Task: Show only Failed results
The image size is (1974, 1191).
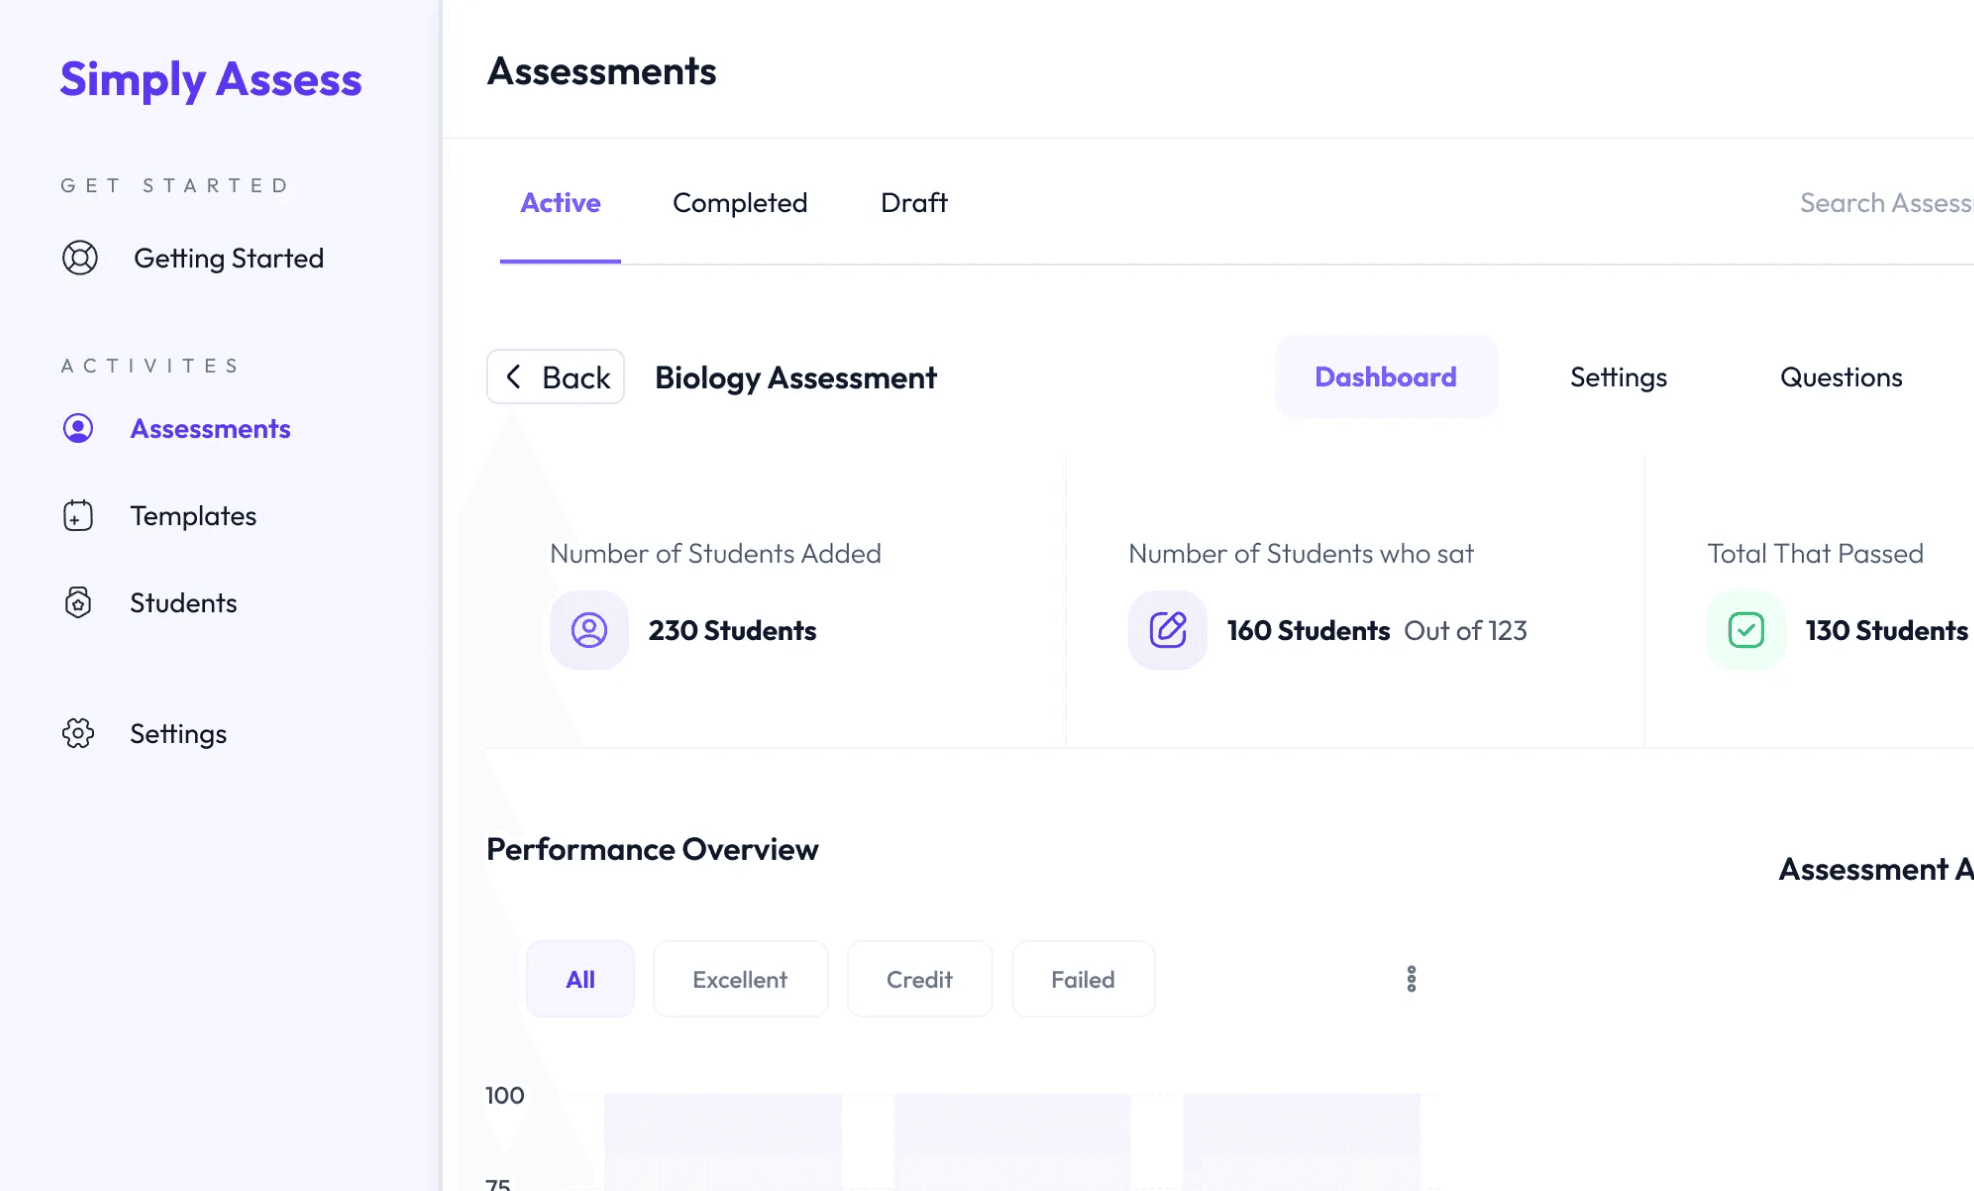Action: click(x=1082, y=979)
